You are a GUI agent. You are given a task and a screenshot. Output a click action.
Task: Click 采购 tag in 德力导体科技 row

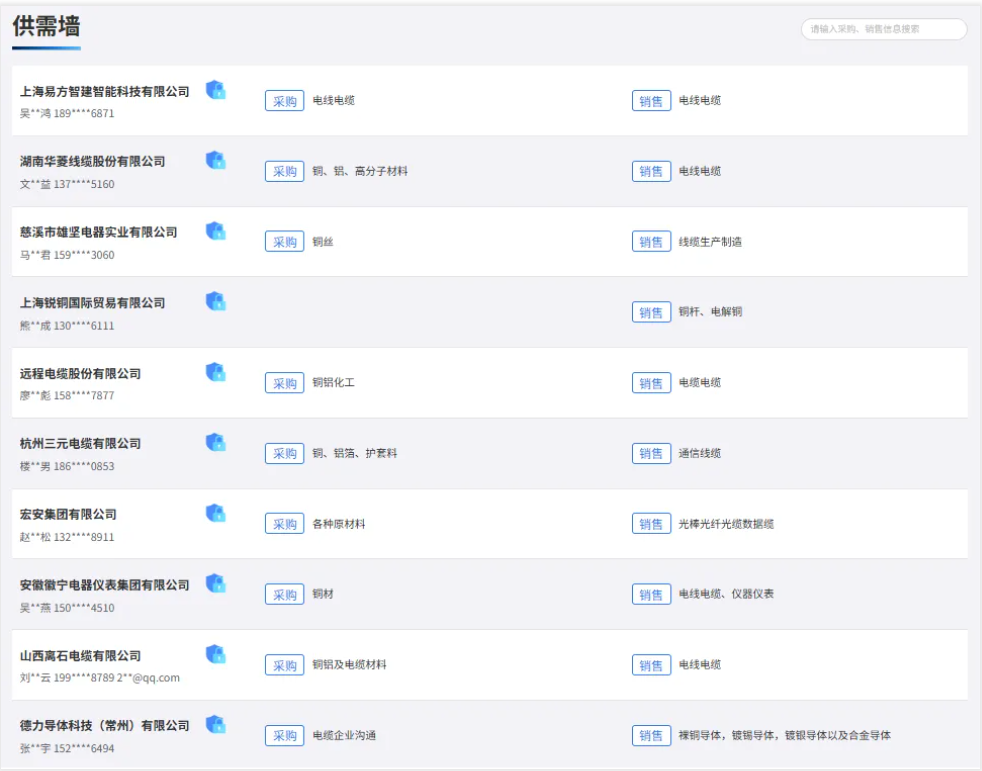click(x=284, y=736)
